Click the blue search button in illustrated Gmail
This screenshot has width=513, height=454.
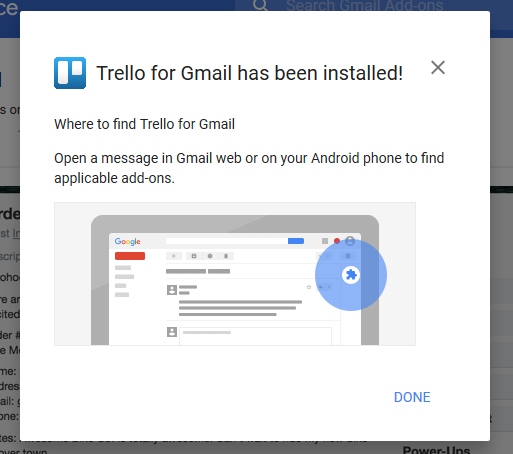pyautogui.click(x=296, y=241)
